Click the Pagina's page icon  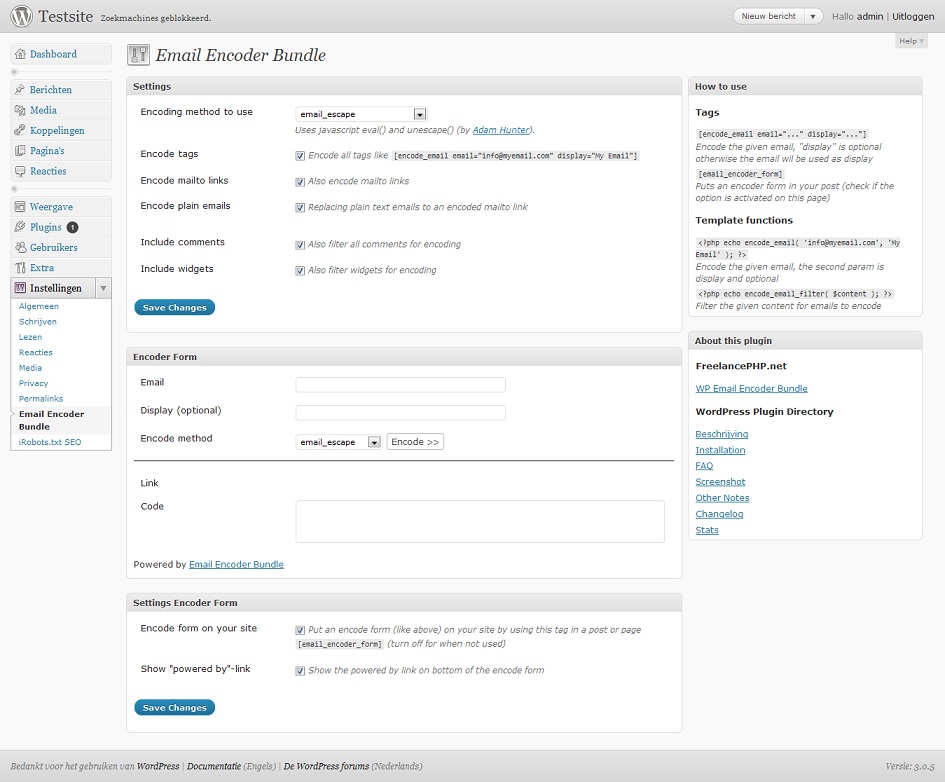20,151
